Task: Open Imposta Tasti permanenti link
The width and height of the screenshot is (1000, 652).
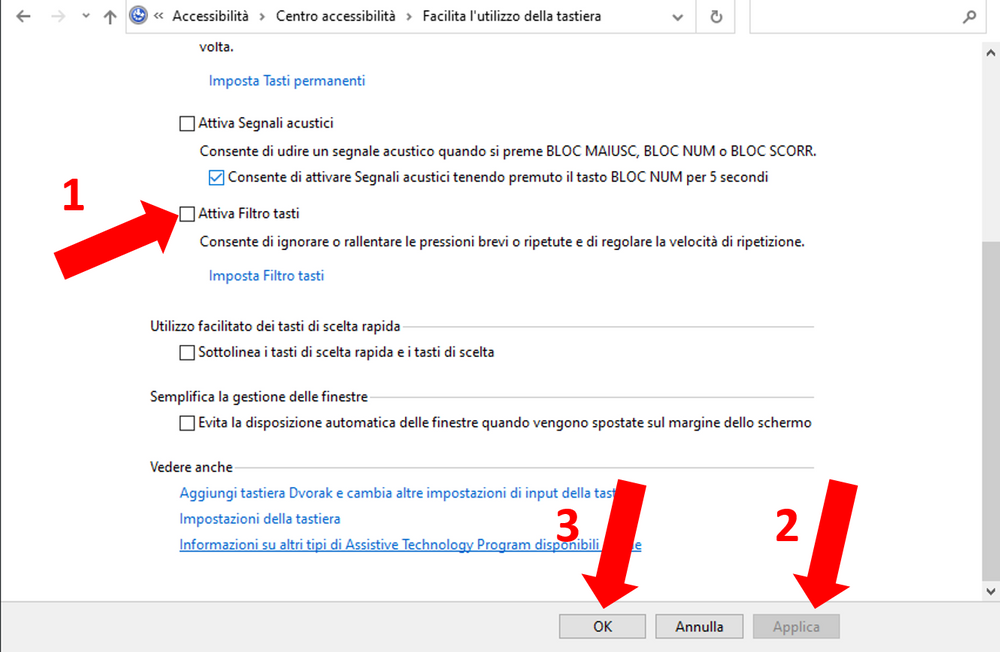Action: click(x=286, y=81)
